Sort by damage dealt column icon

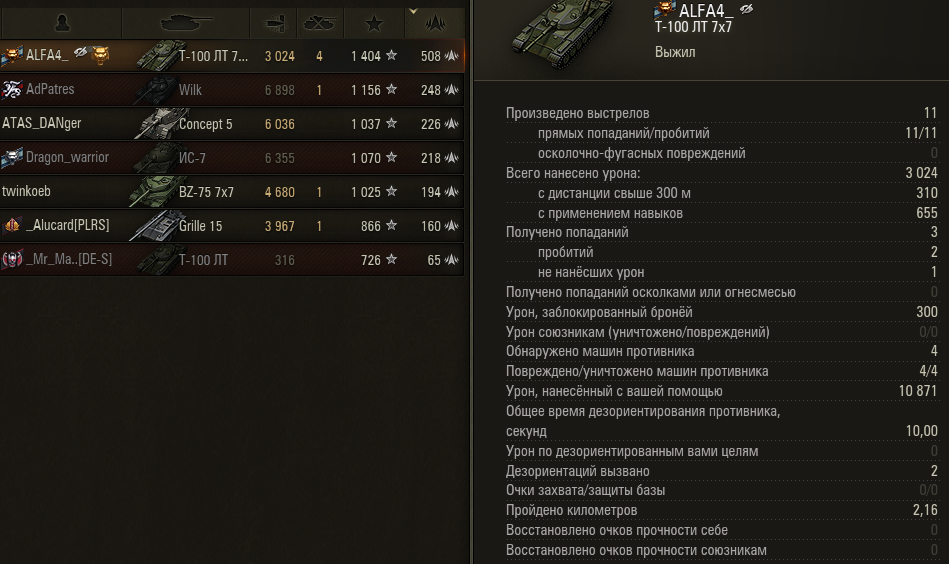pos(274,24)
